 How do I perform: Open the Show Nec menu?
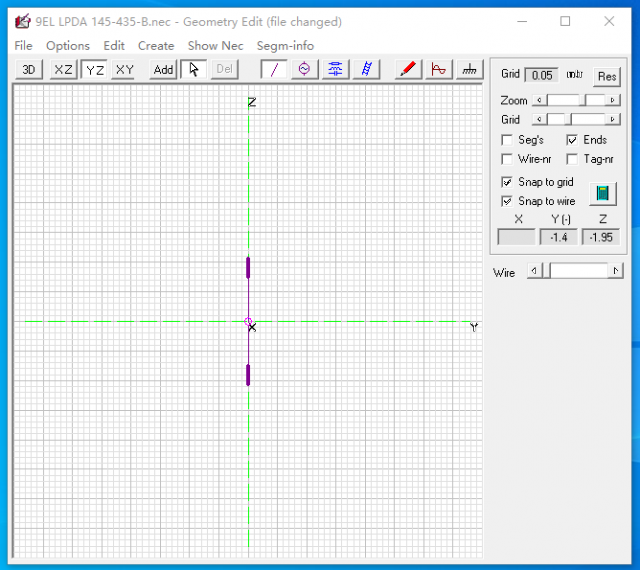216,46
